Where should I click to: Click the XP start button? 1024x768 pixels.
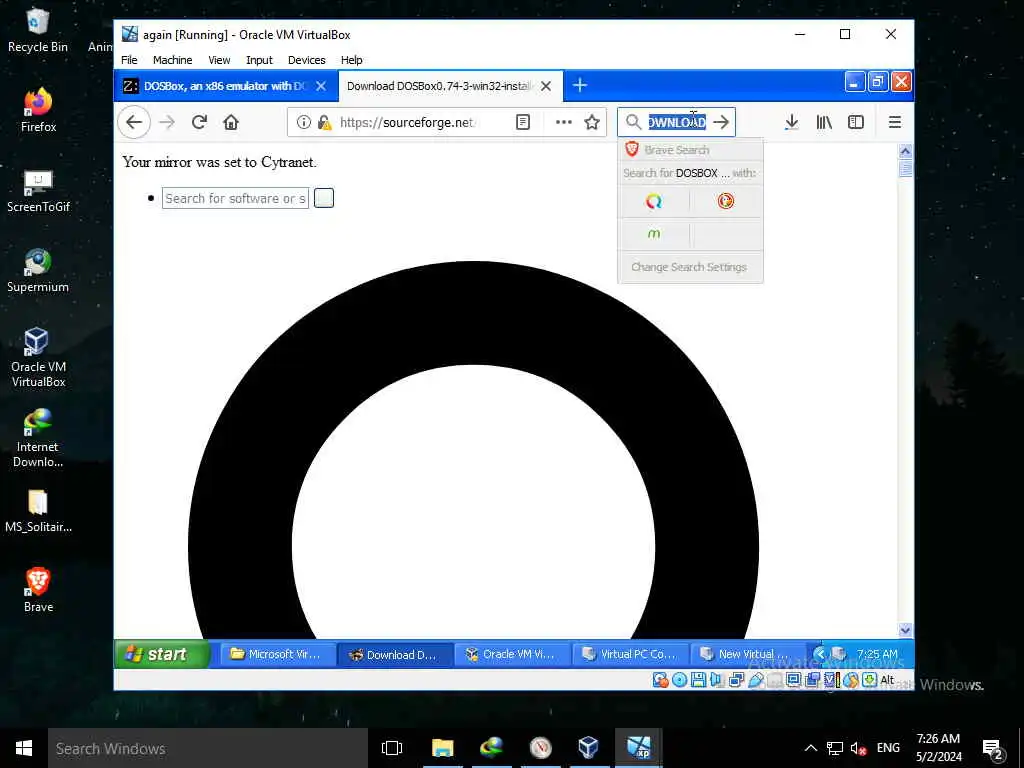(x=162, y=654)
